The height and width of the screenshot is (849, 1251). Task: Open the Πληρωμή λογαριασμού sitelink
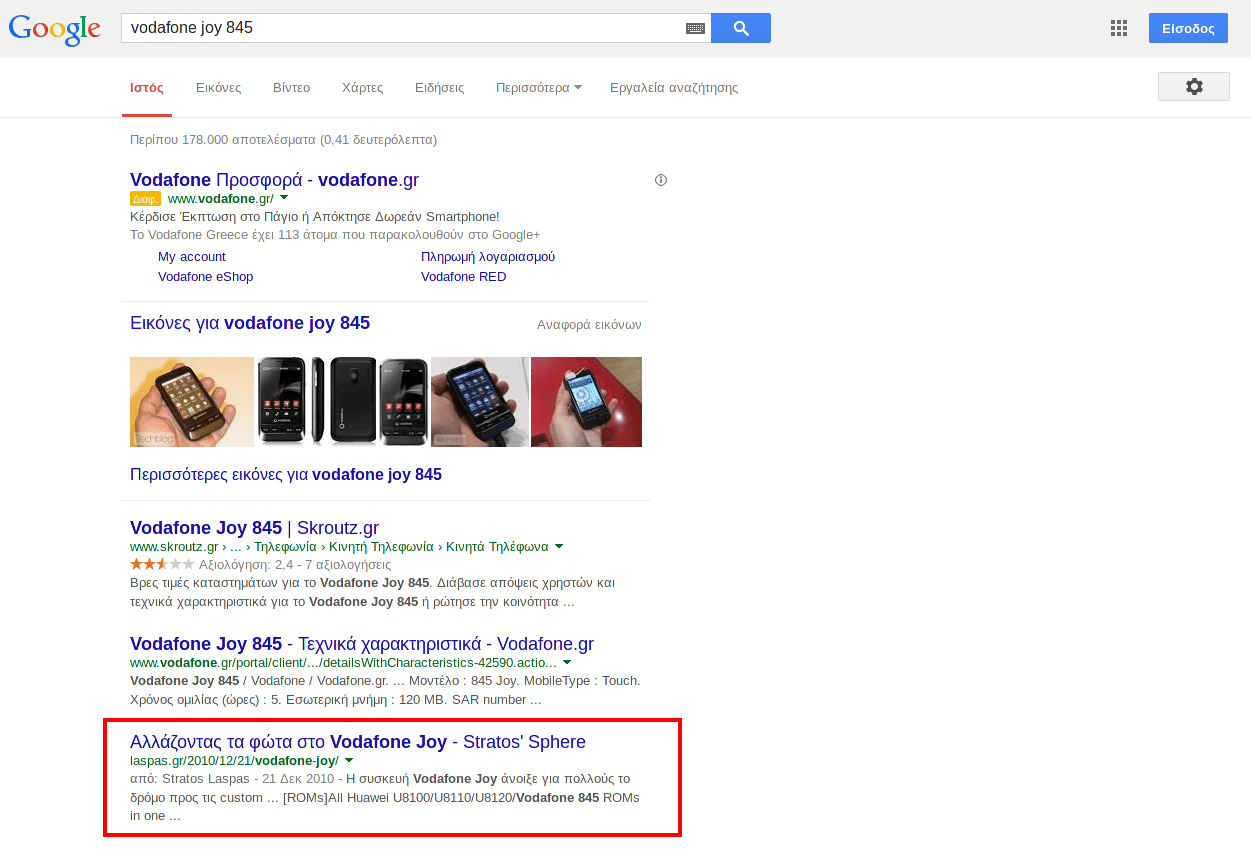point(488,257)
